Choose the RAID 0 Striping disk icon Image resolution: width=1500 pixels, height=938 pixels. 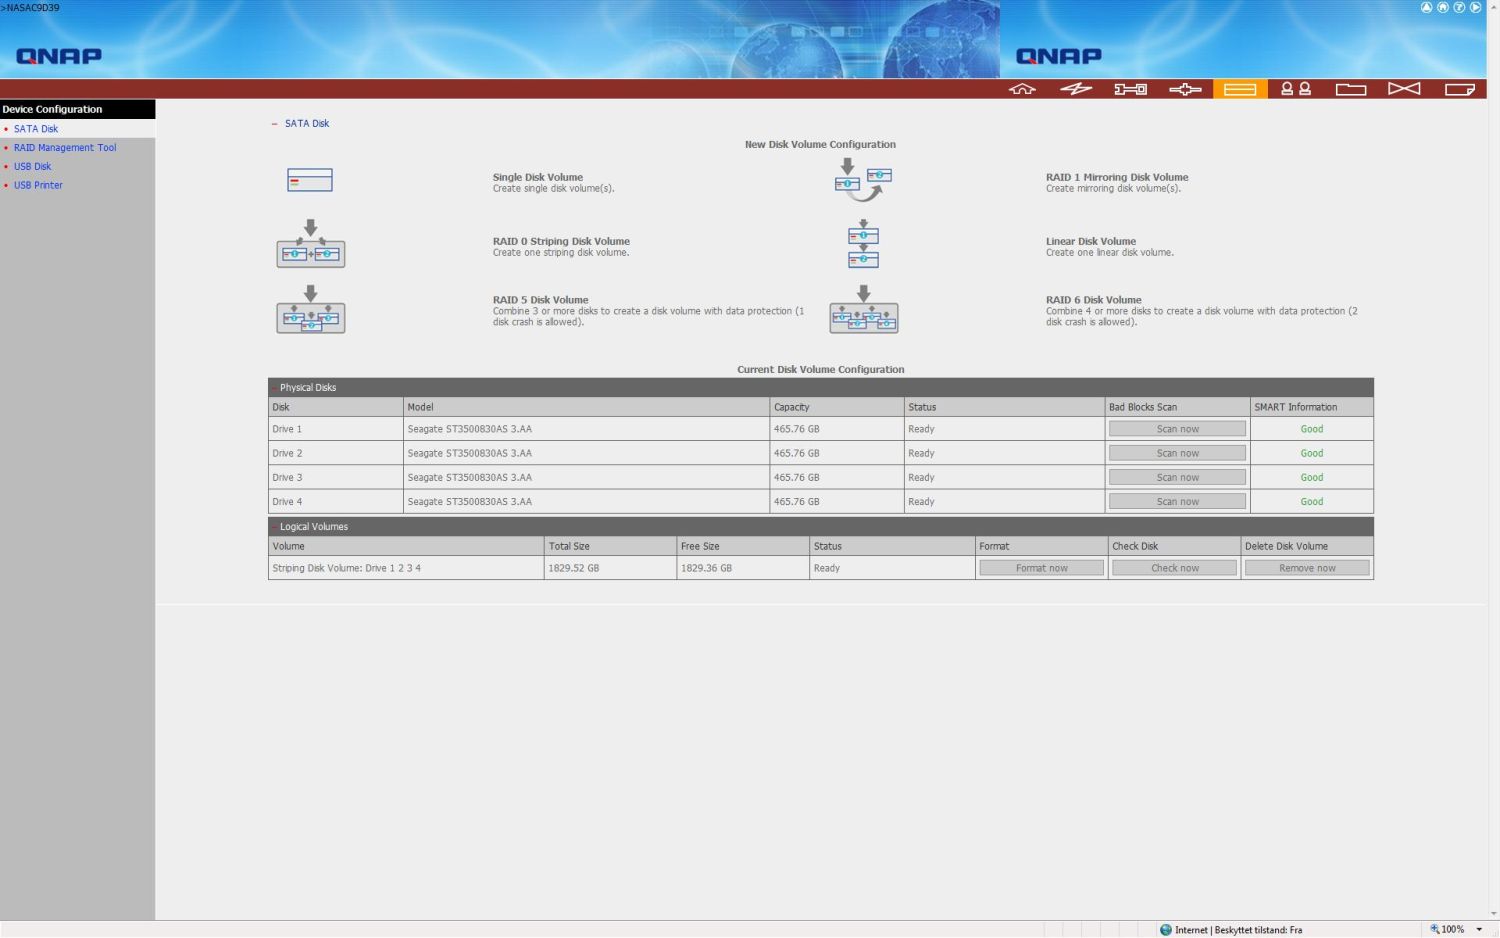coord(310,244)
